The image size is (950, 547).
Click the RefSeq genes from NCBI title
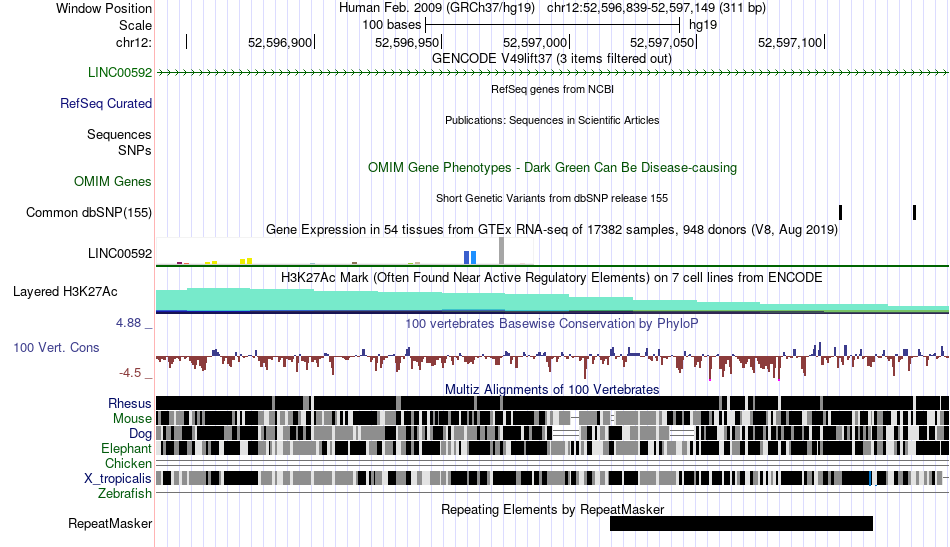(553, 90)
